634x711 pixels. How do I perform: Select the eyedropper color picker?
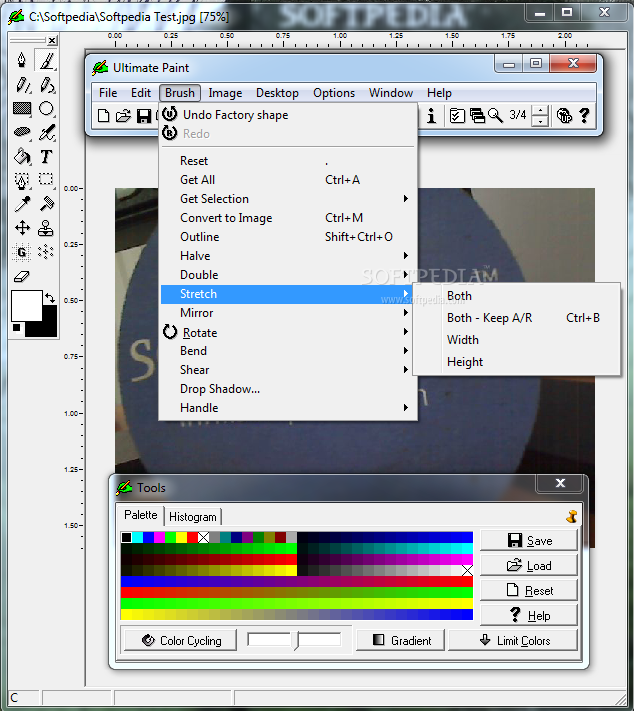click(x=22, y=204)
